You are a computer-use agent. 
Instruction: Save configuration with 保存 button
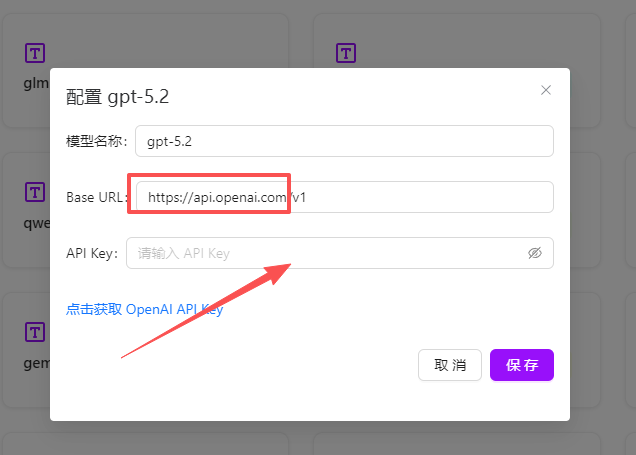[x=522, y=365]
